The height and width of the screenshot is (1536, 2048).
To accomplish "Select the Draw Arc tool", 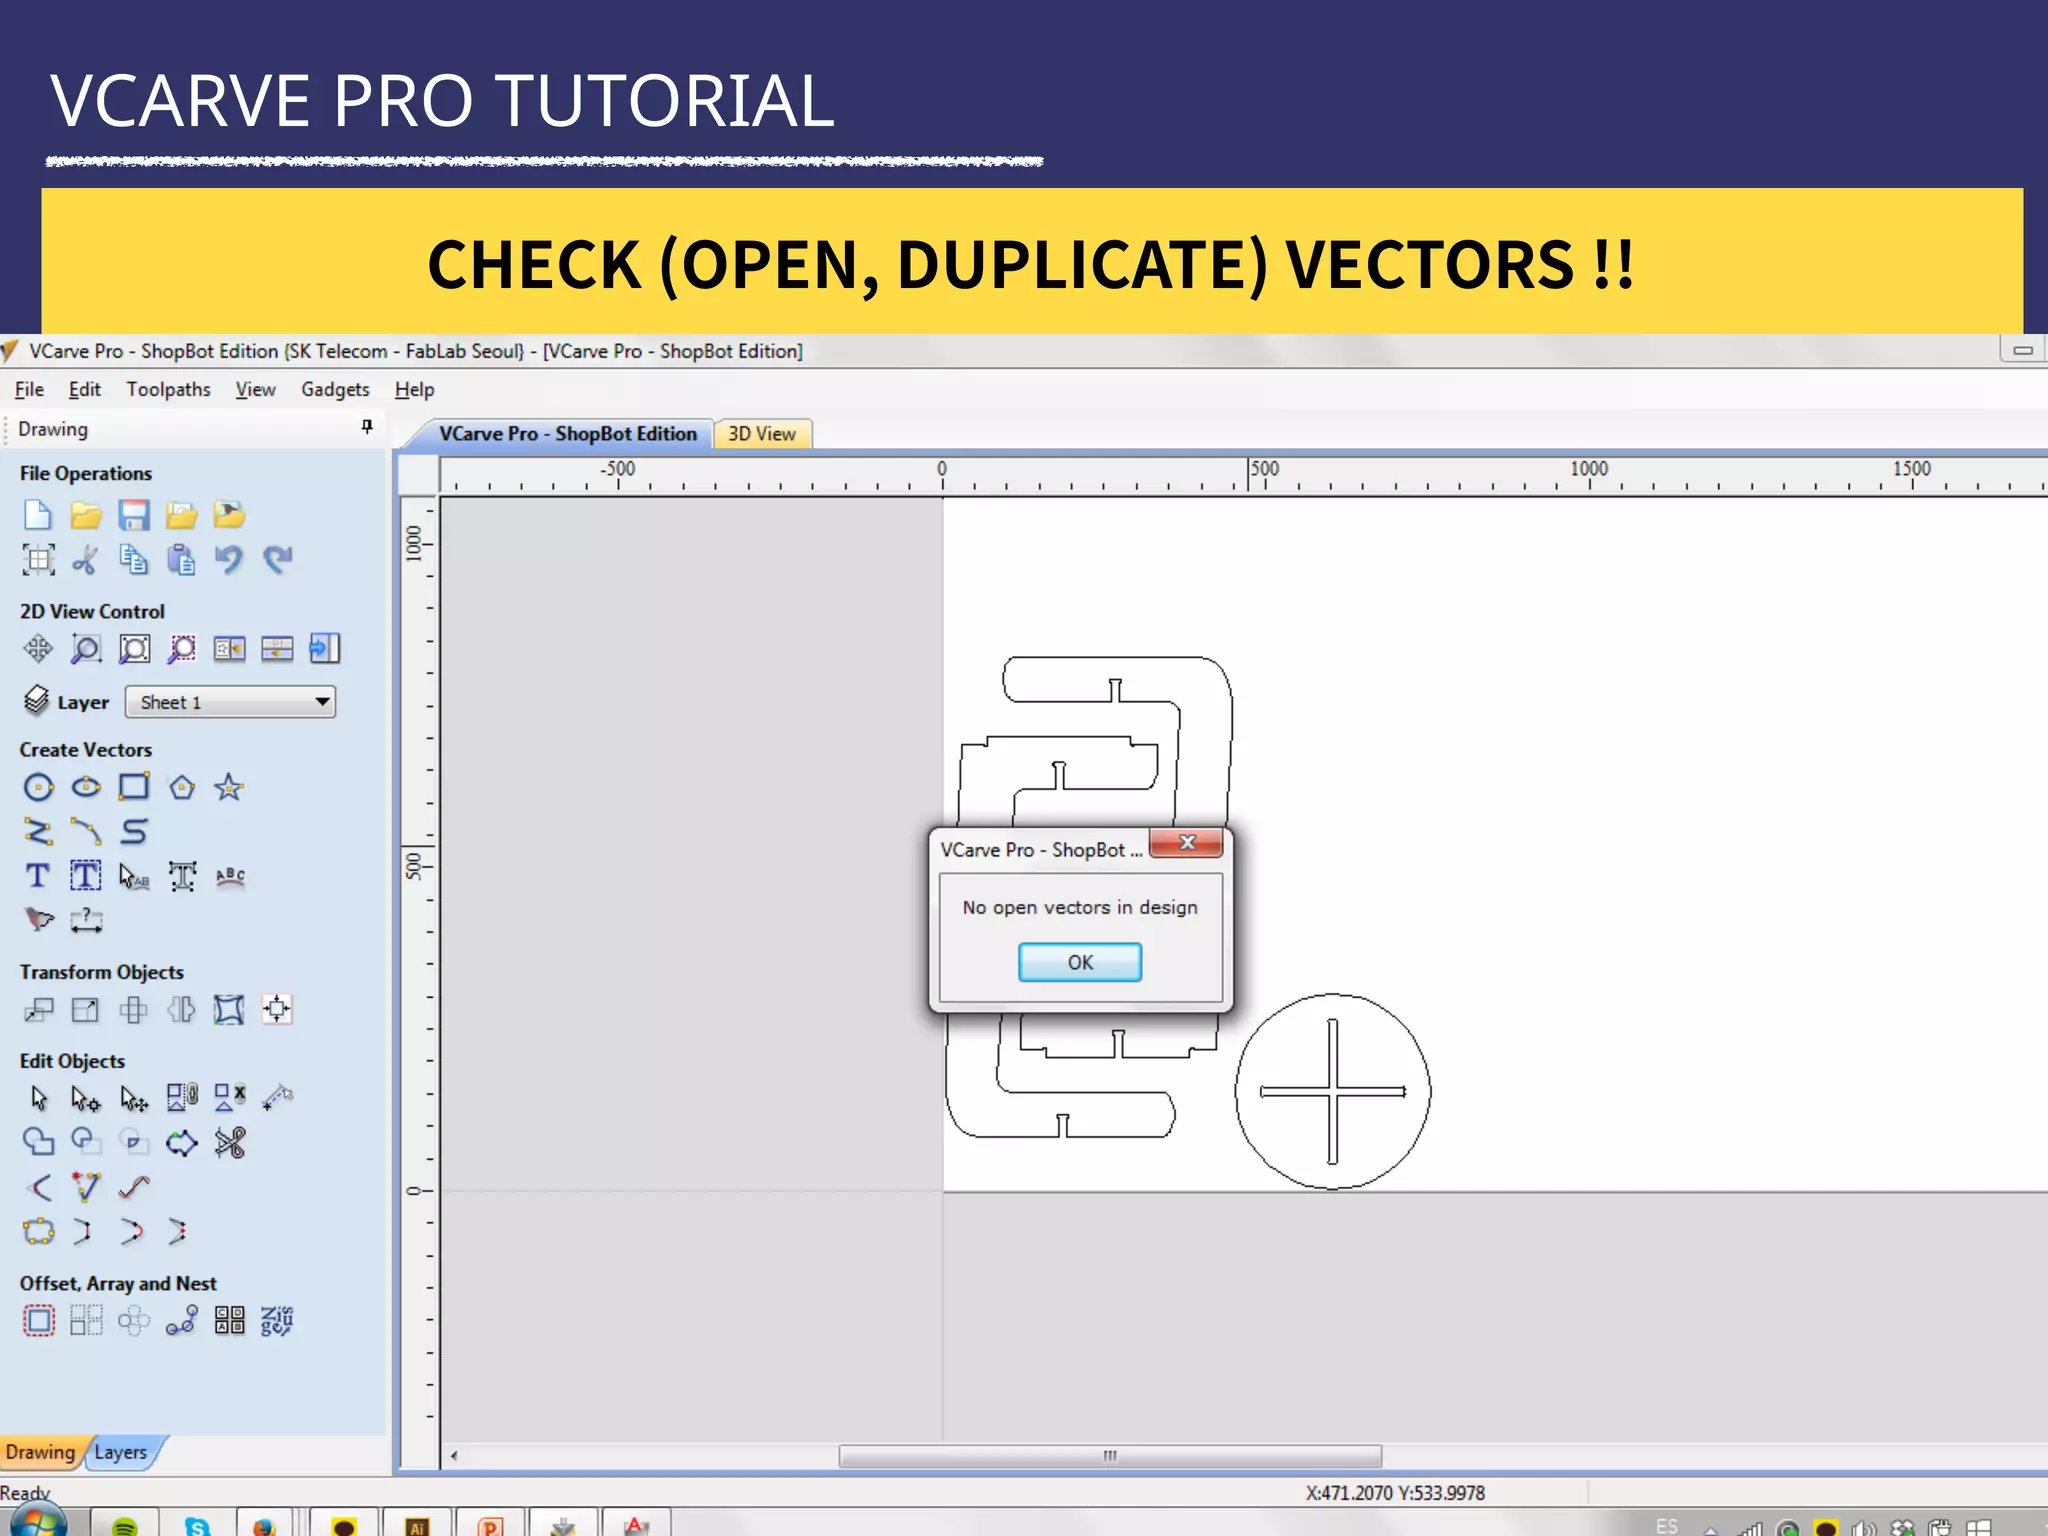I will (x=86, y=831).
